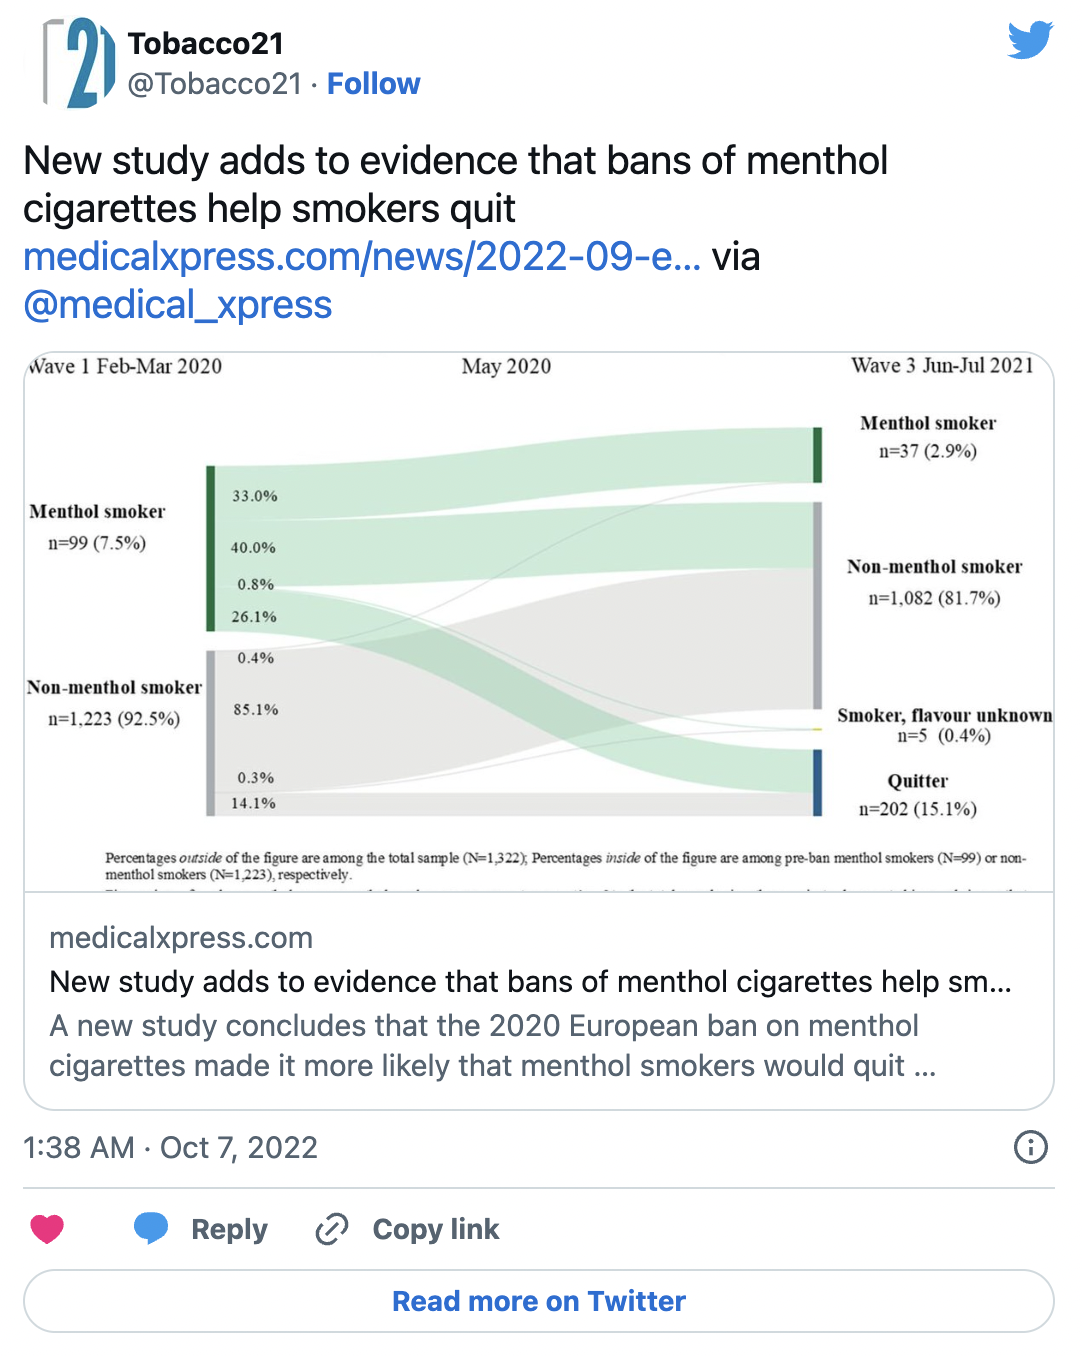Click the blue reply bubble icon
The image size is (1082, 1356).
coord(151,1228)
